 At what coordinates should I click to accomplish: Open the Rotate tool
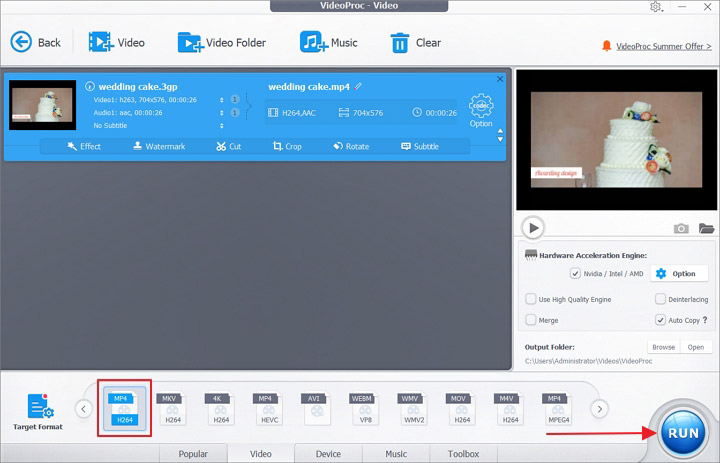click(351, 147)
